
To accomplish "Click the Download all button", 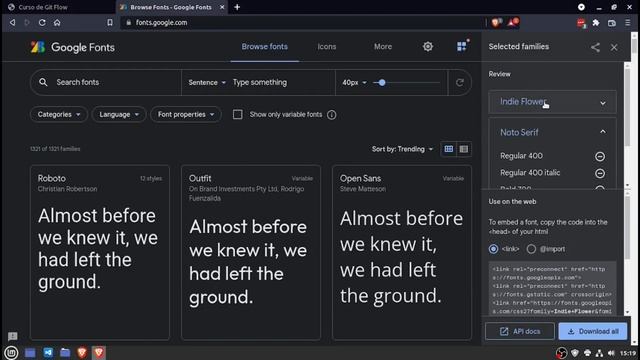I will click(593, 331).
